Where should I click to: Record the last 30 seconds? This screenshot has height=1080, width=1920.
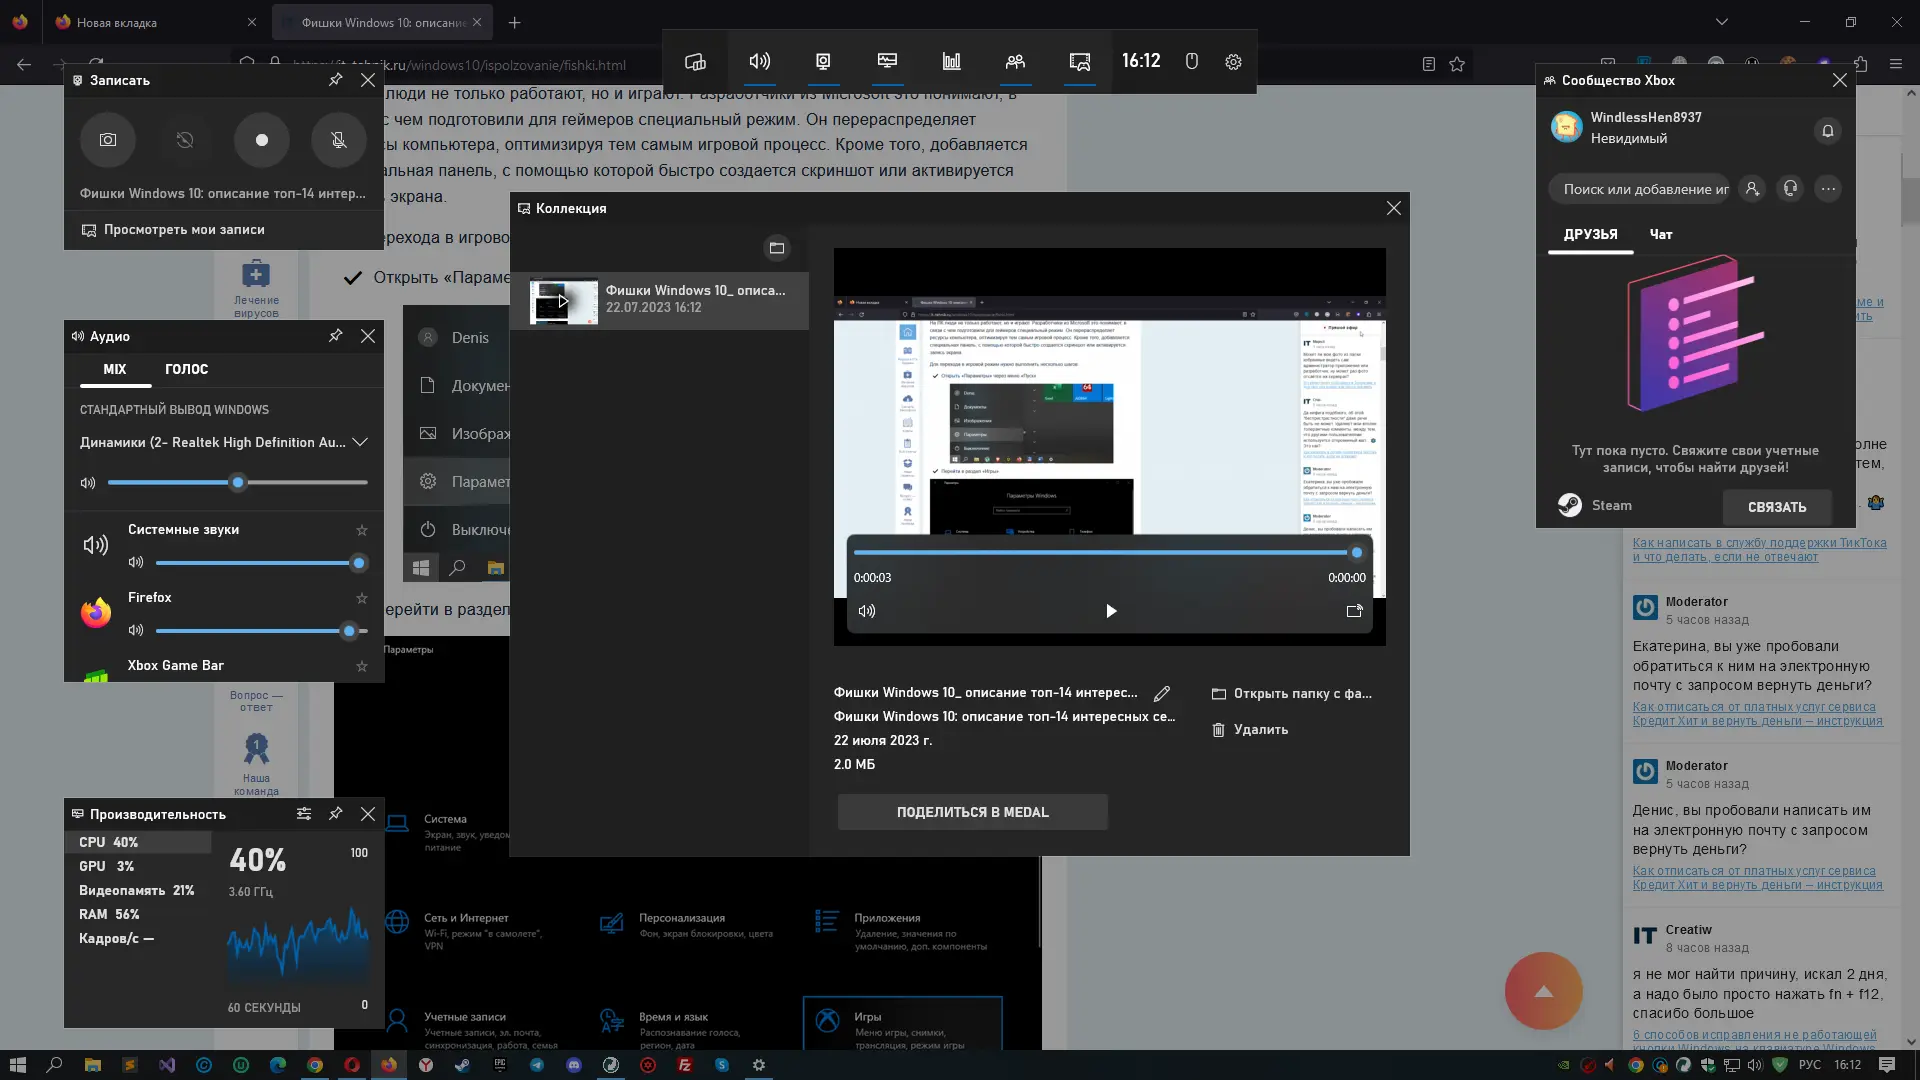185,140
